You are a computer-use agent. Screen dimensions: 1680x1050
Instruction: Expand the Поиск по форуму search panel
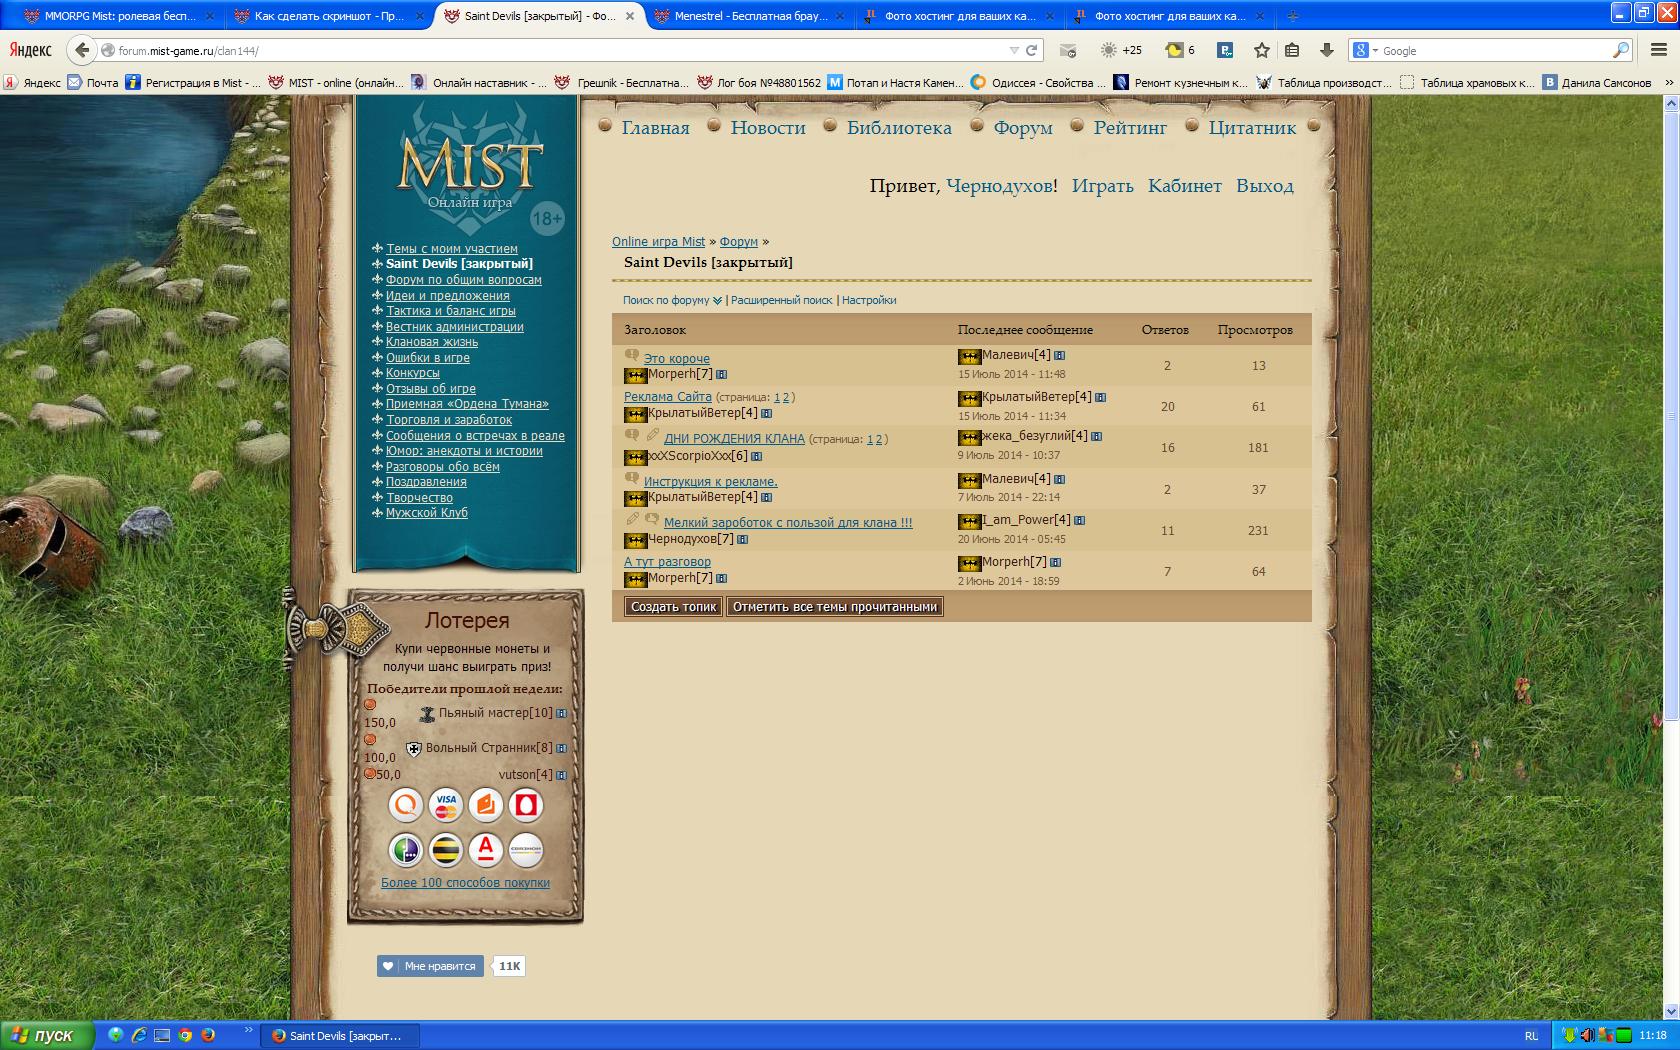pyautogui.click(x=672, y=300)
